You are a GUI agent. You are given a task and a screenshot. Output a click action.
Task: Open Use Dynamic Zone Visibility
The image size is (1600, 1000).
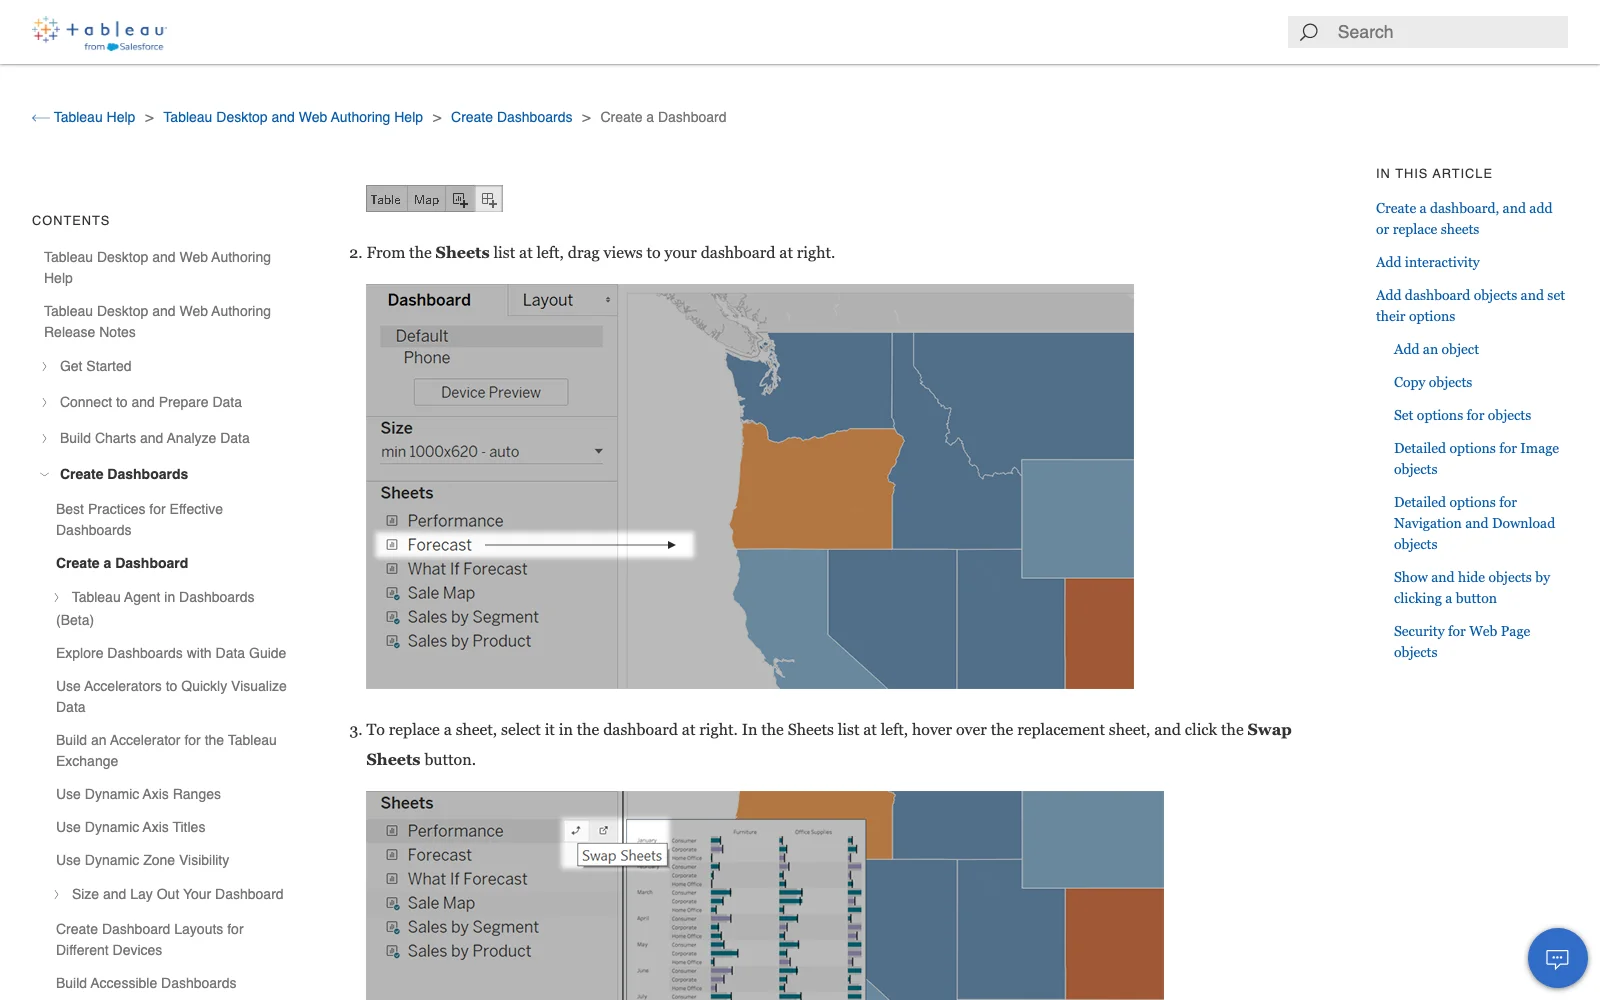[142, 860]
